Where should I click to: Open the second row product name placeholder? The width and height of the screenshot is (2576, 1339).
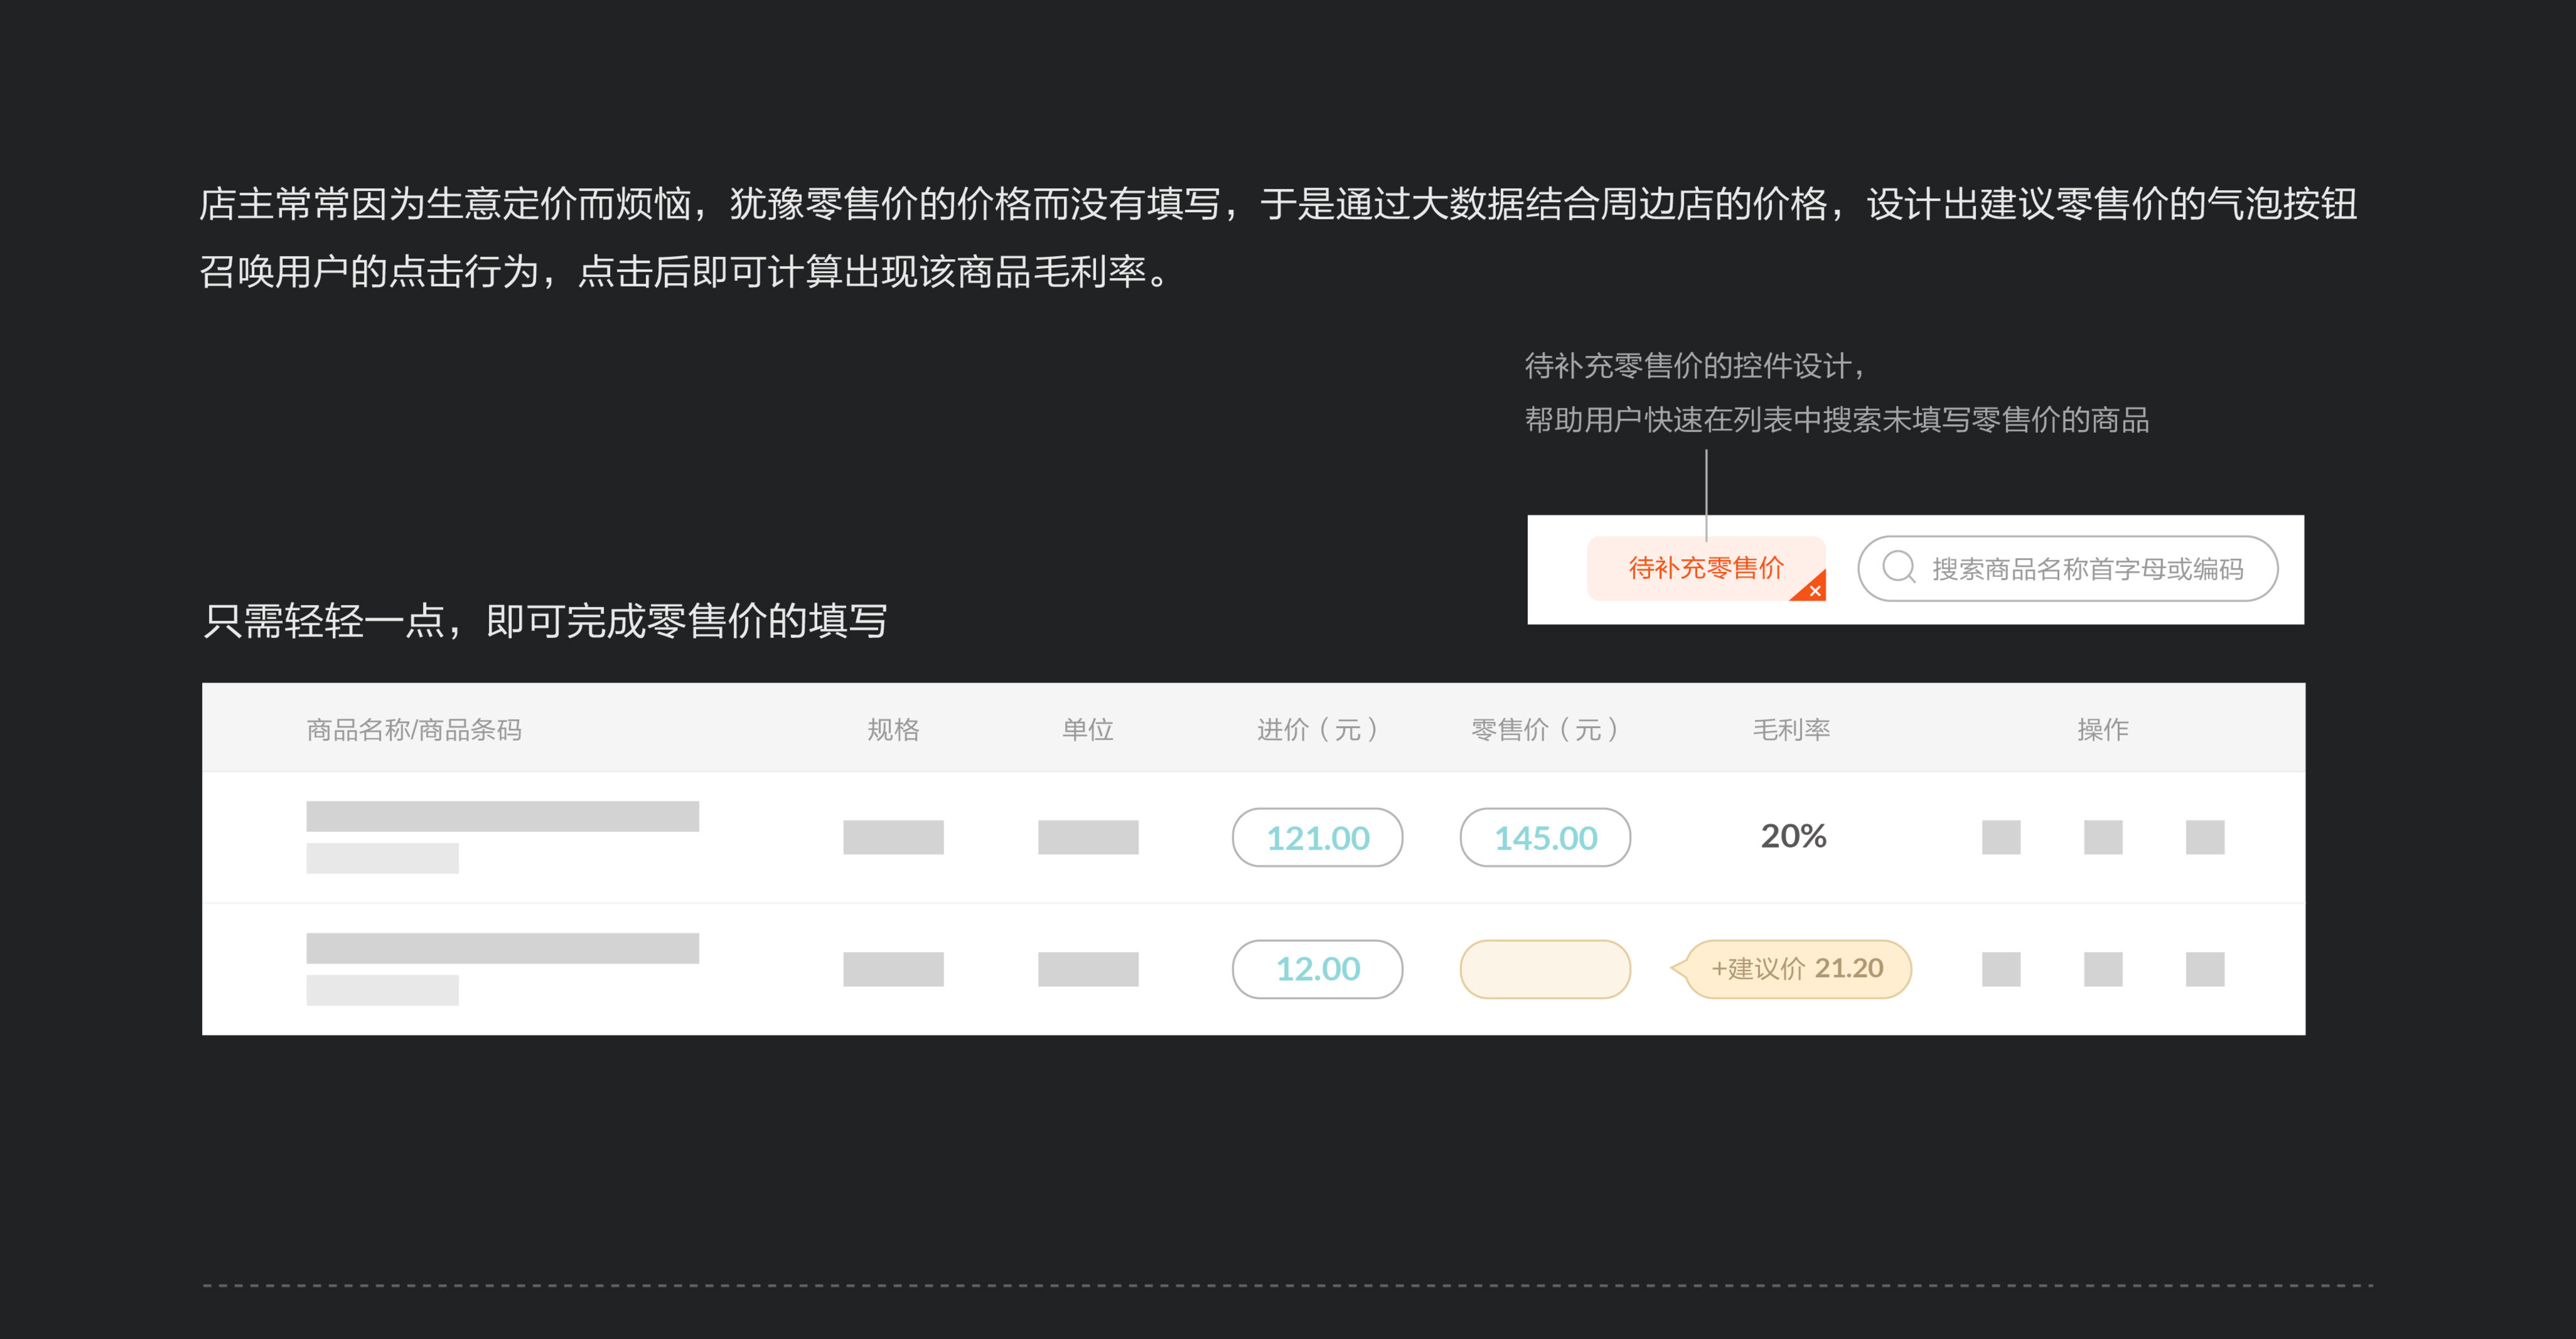click(x=502, y=948)
